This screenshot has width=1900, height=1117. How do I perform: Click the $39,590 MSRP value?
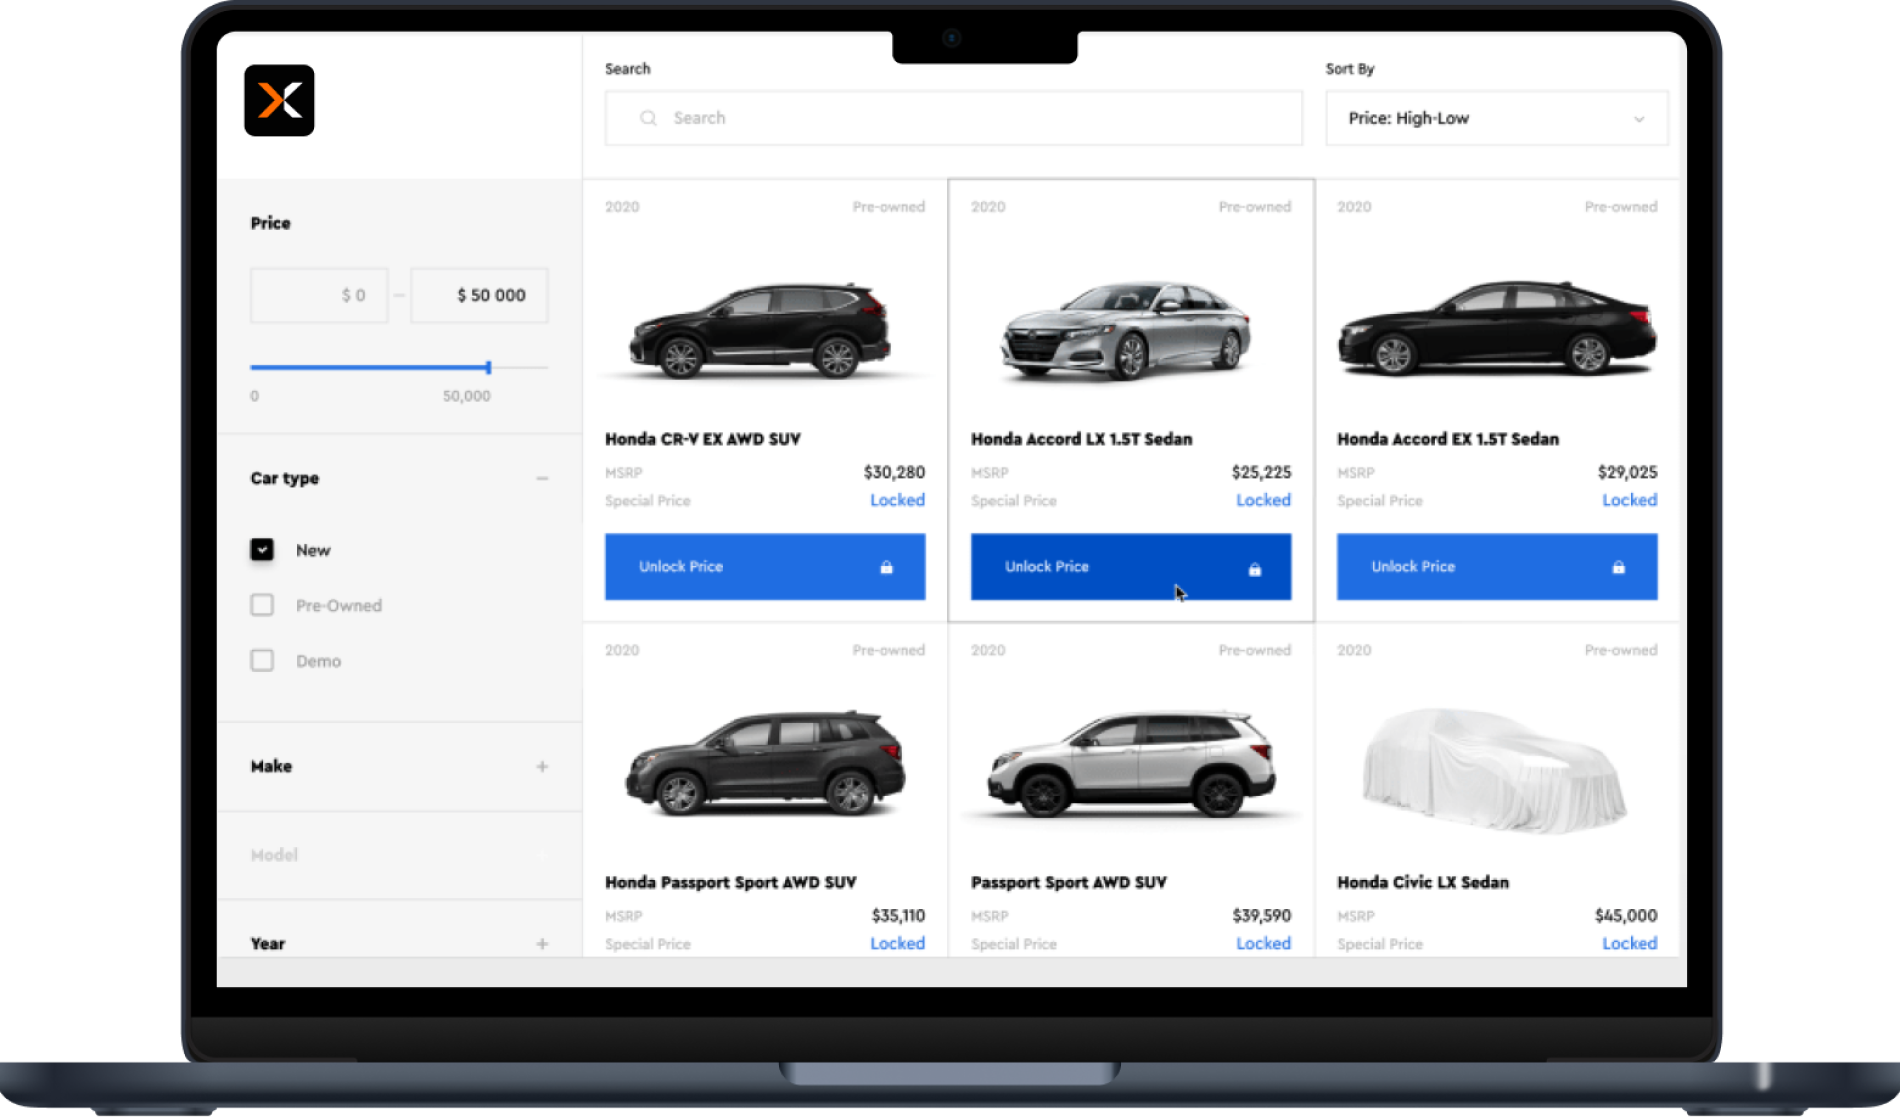click(1261, 915)
